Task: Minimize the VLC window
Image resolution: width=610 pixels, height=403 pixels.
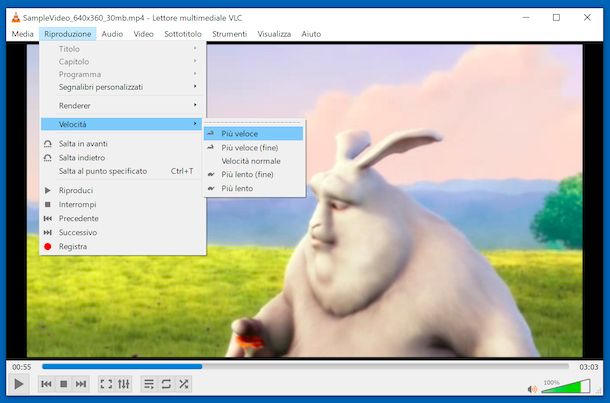Action: point(526,18)
